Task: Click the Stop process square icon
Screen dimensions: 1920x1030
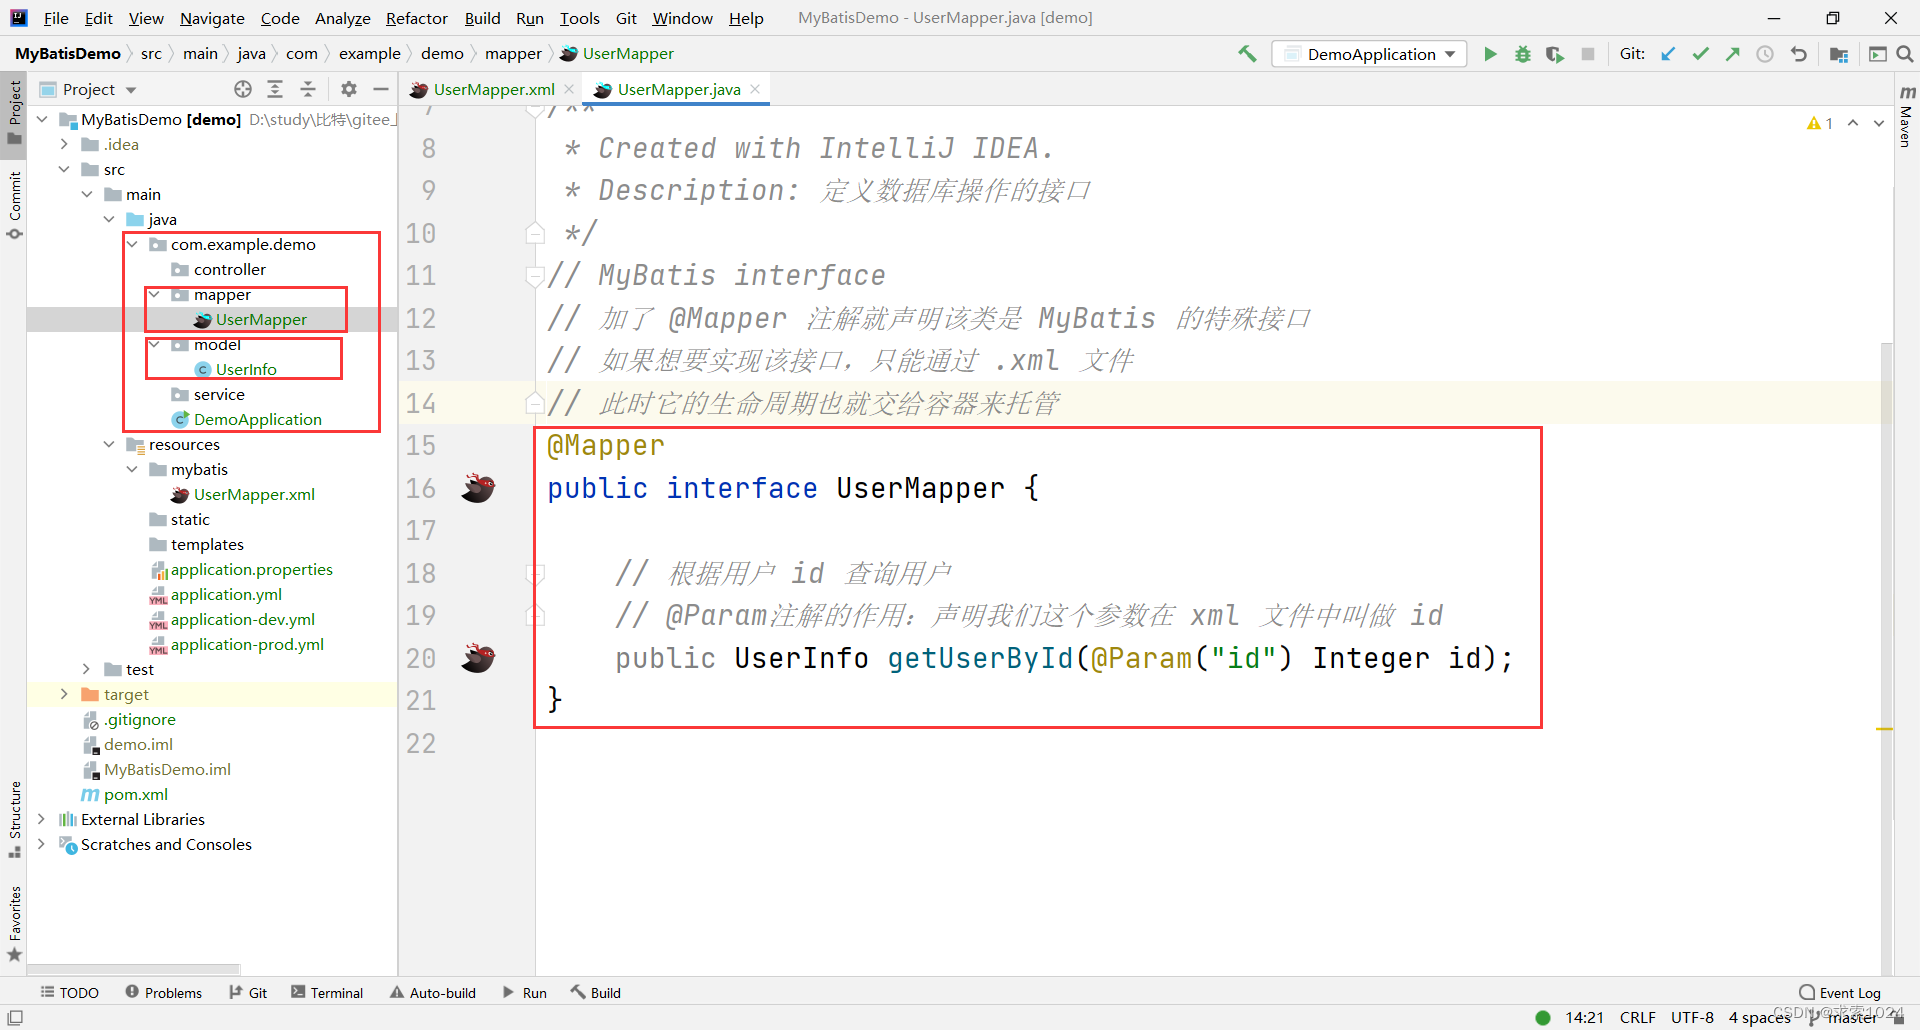Action: click(x=1587, y=54)
